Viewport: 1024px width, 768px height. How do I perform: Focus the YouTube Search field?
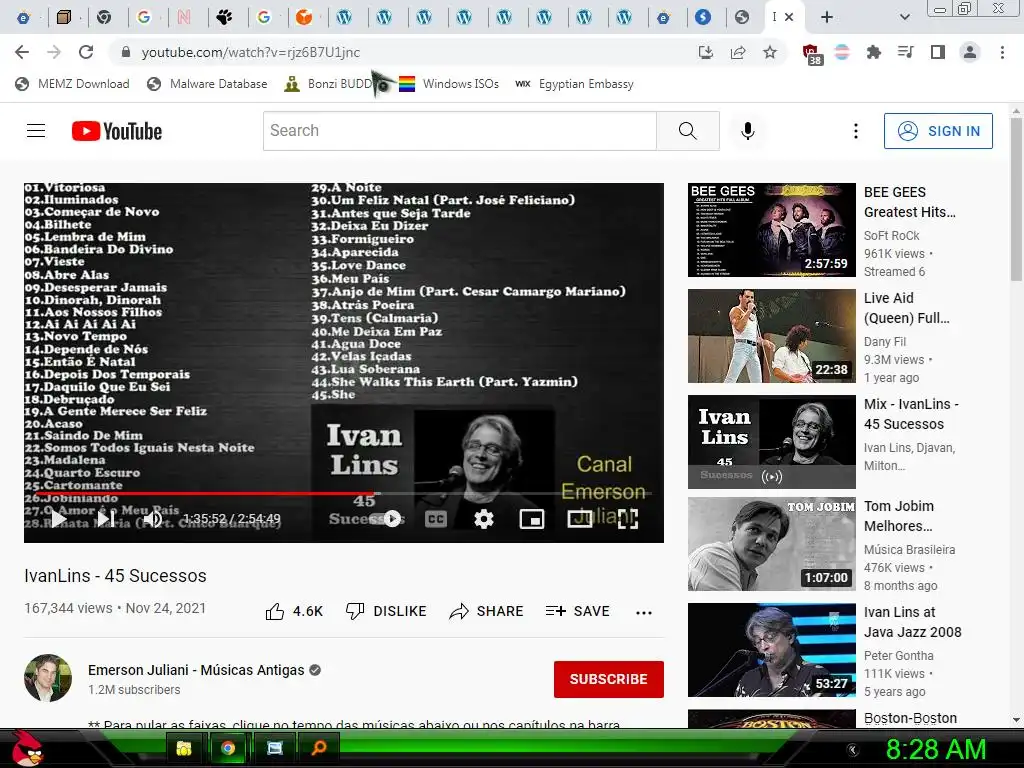460,131
